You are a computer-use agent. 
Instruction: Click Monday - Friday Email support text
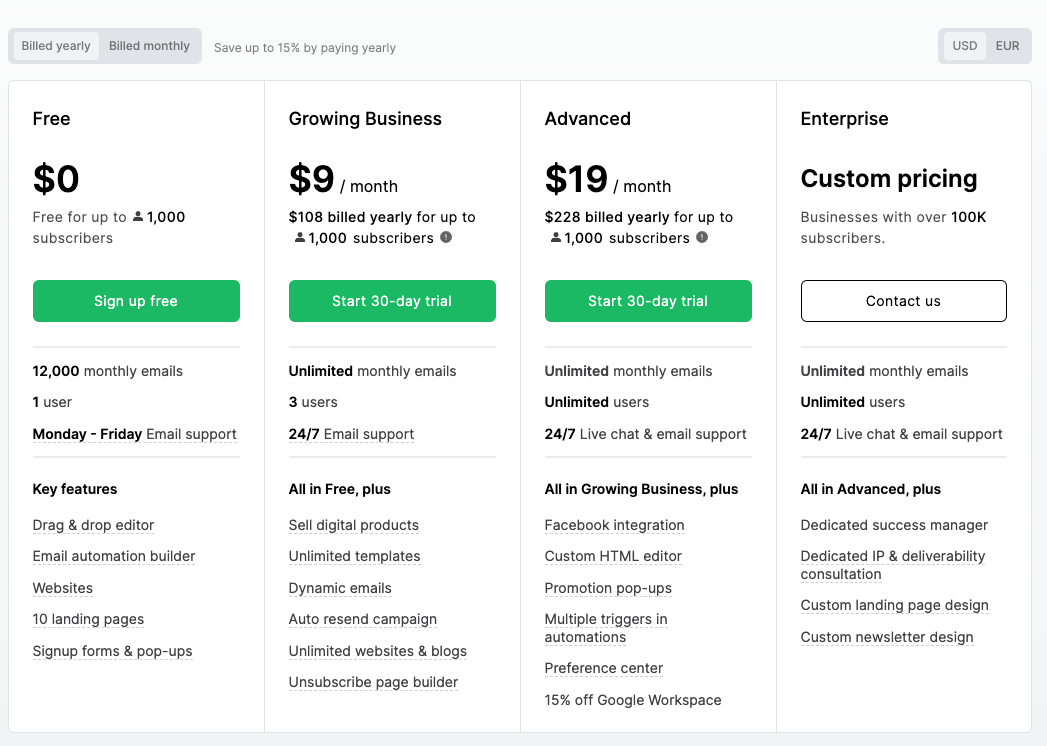point(134,434)
